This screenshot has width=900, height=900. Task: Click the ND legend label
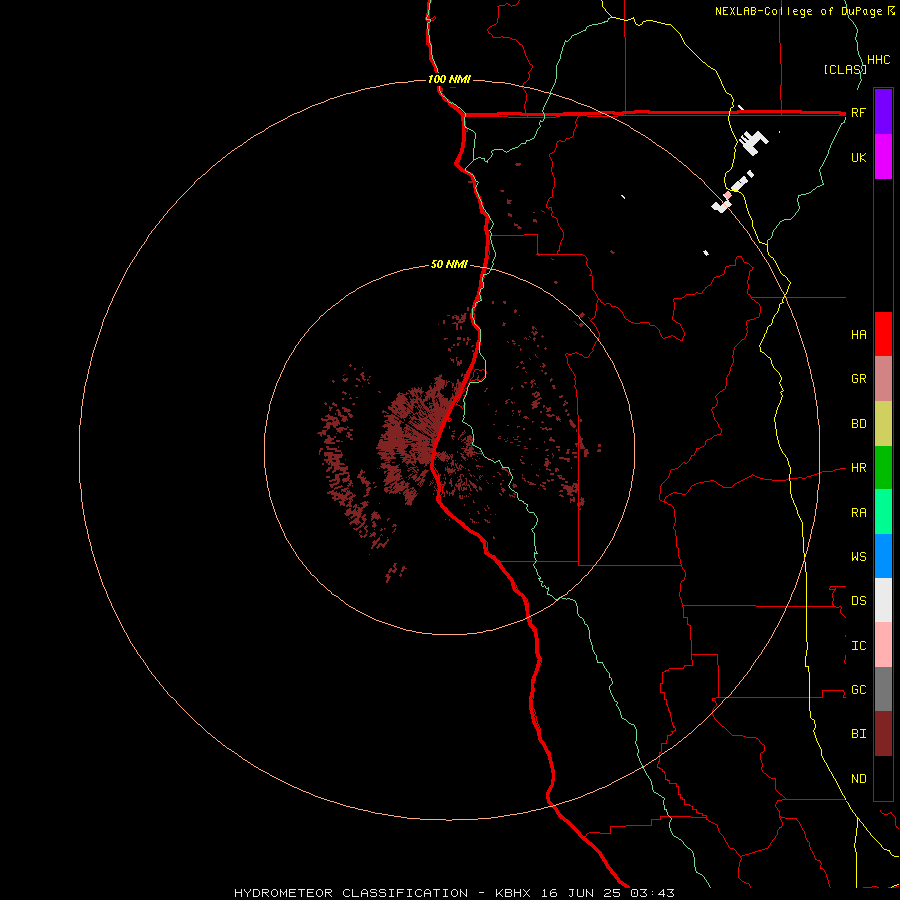tap(858, 779)
